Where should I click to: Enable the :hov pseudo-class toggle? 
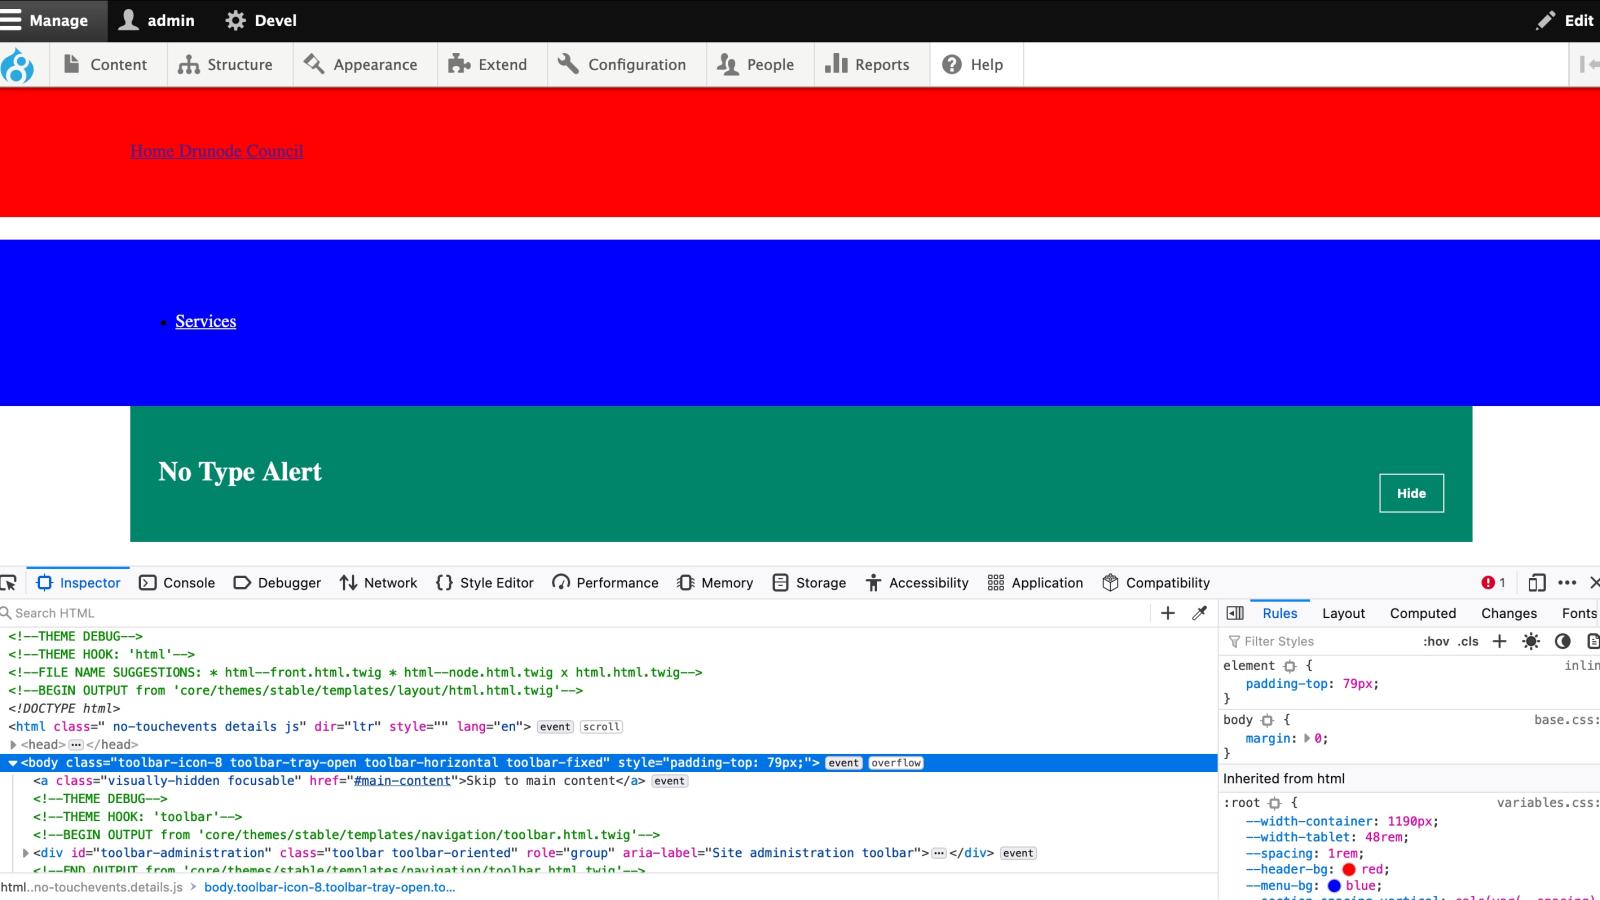(x=1437, y=641)
